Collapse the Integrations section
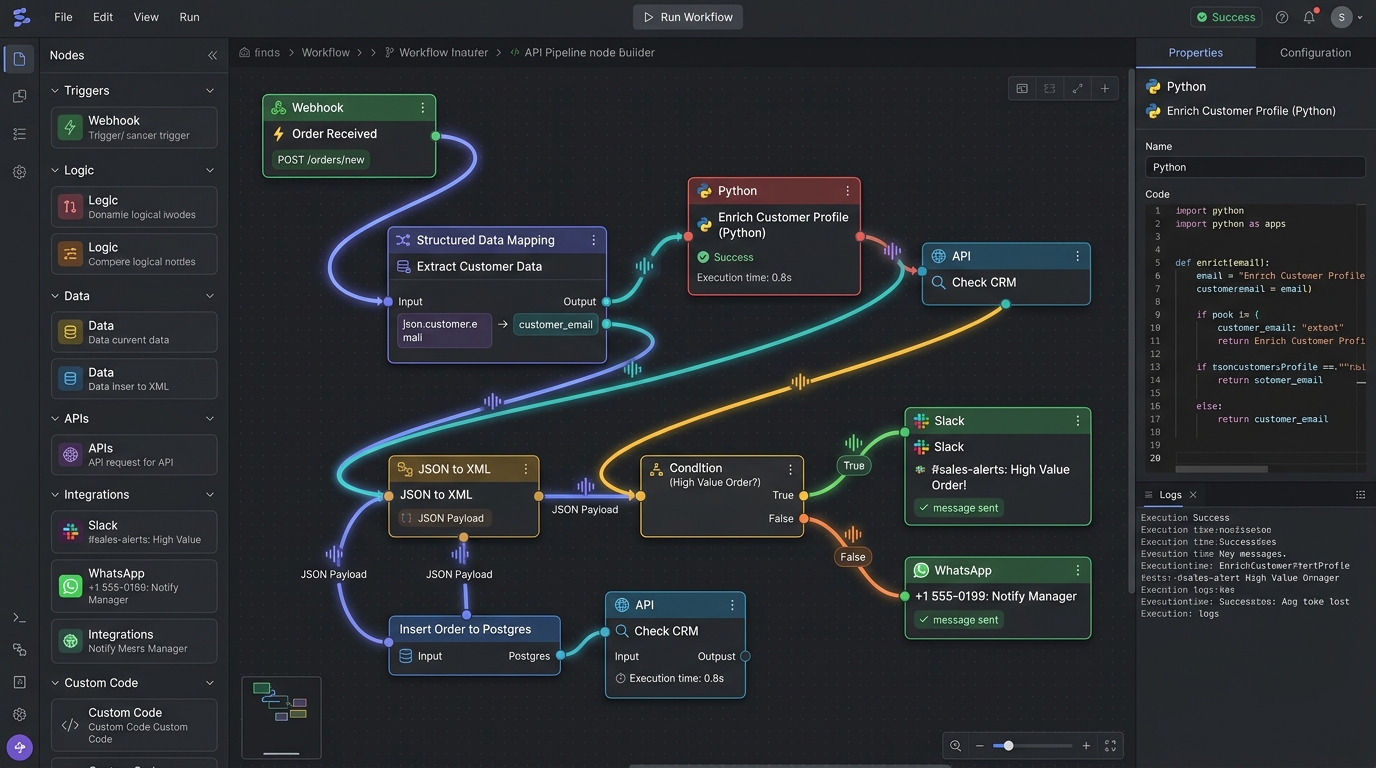 coord(210,495)
